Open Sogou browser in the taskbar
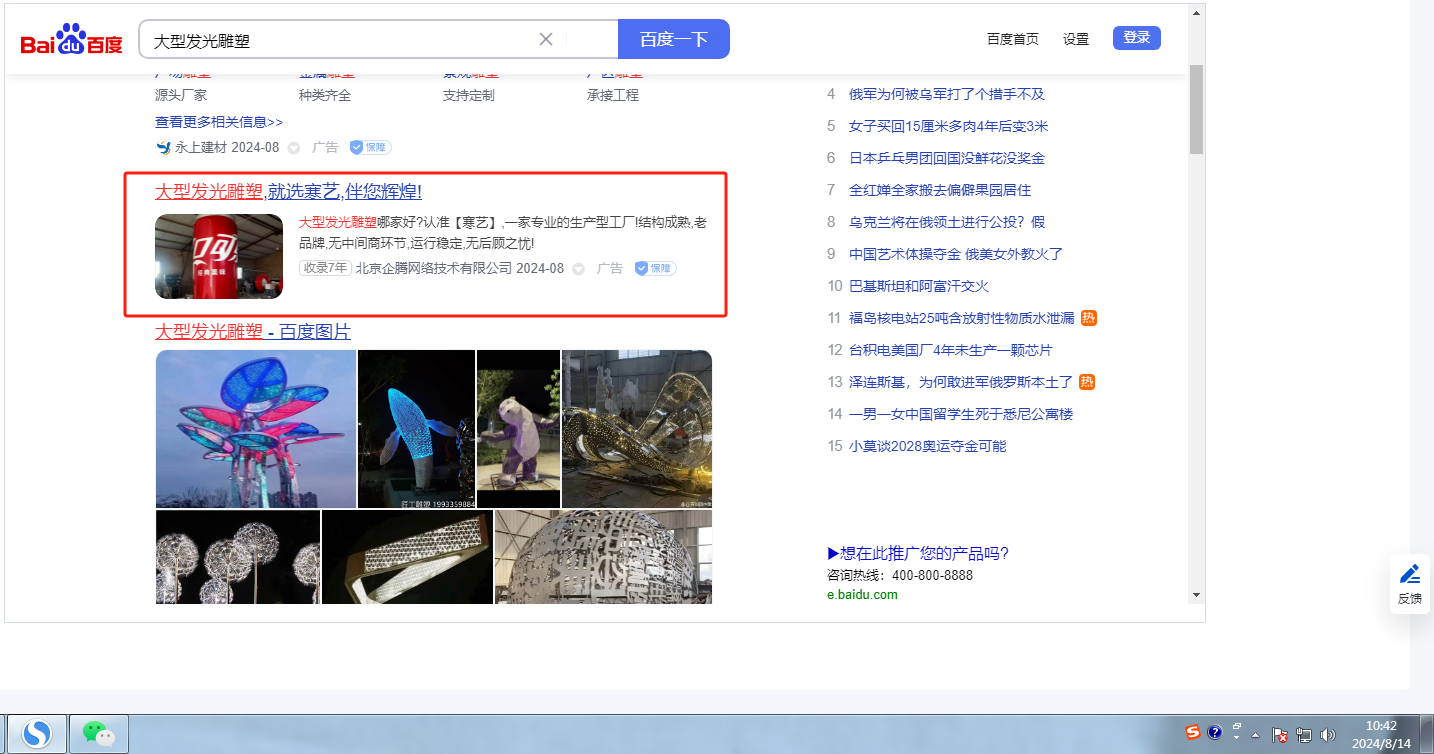Viewport: 1434px width, 754px height. (38, 734)
